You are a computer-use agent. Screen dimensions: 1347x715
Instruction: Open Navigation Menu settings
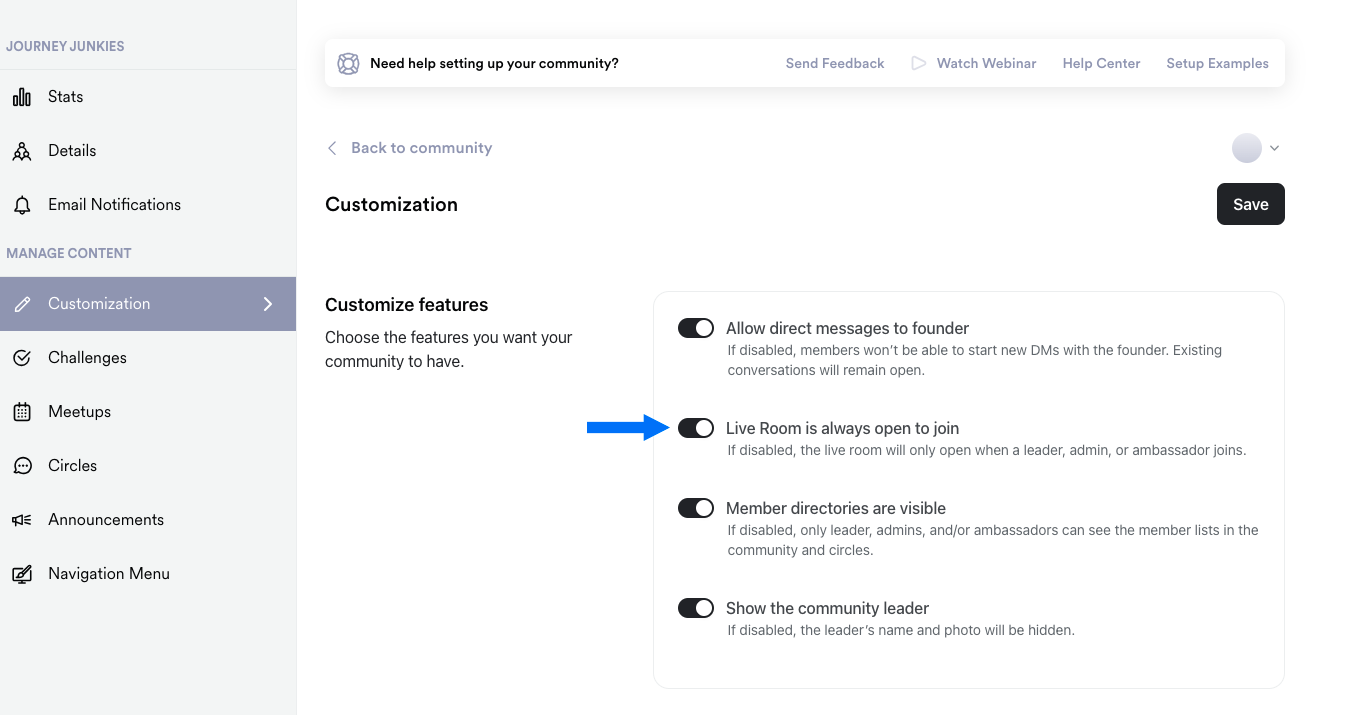[148, 574]
